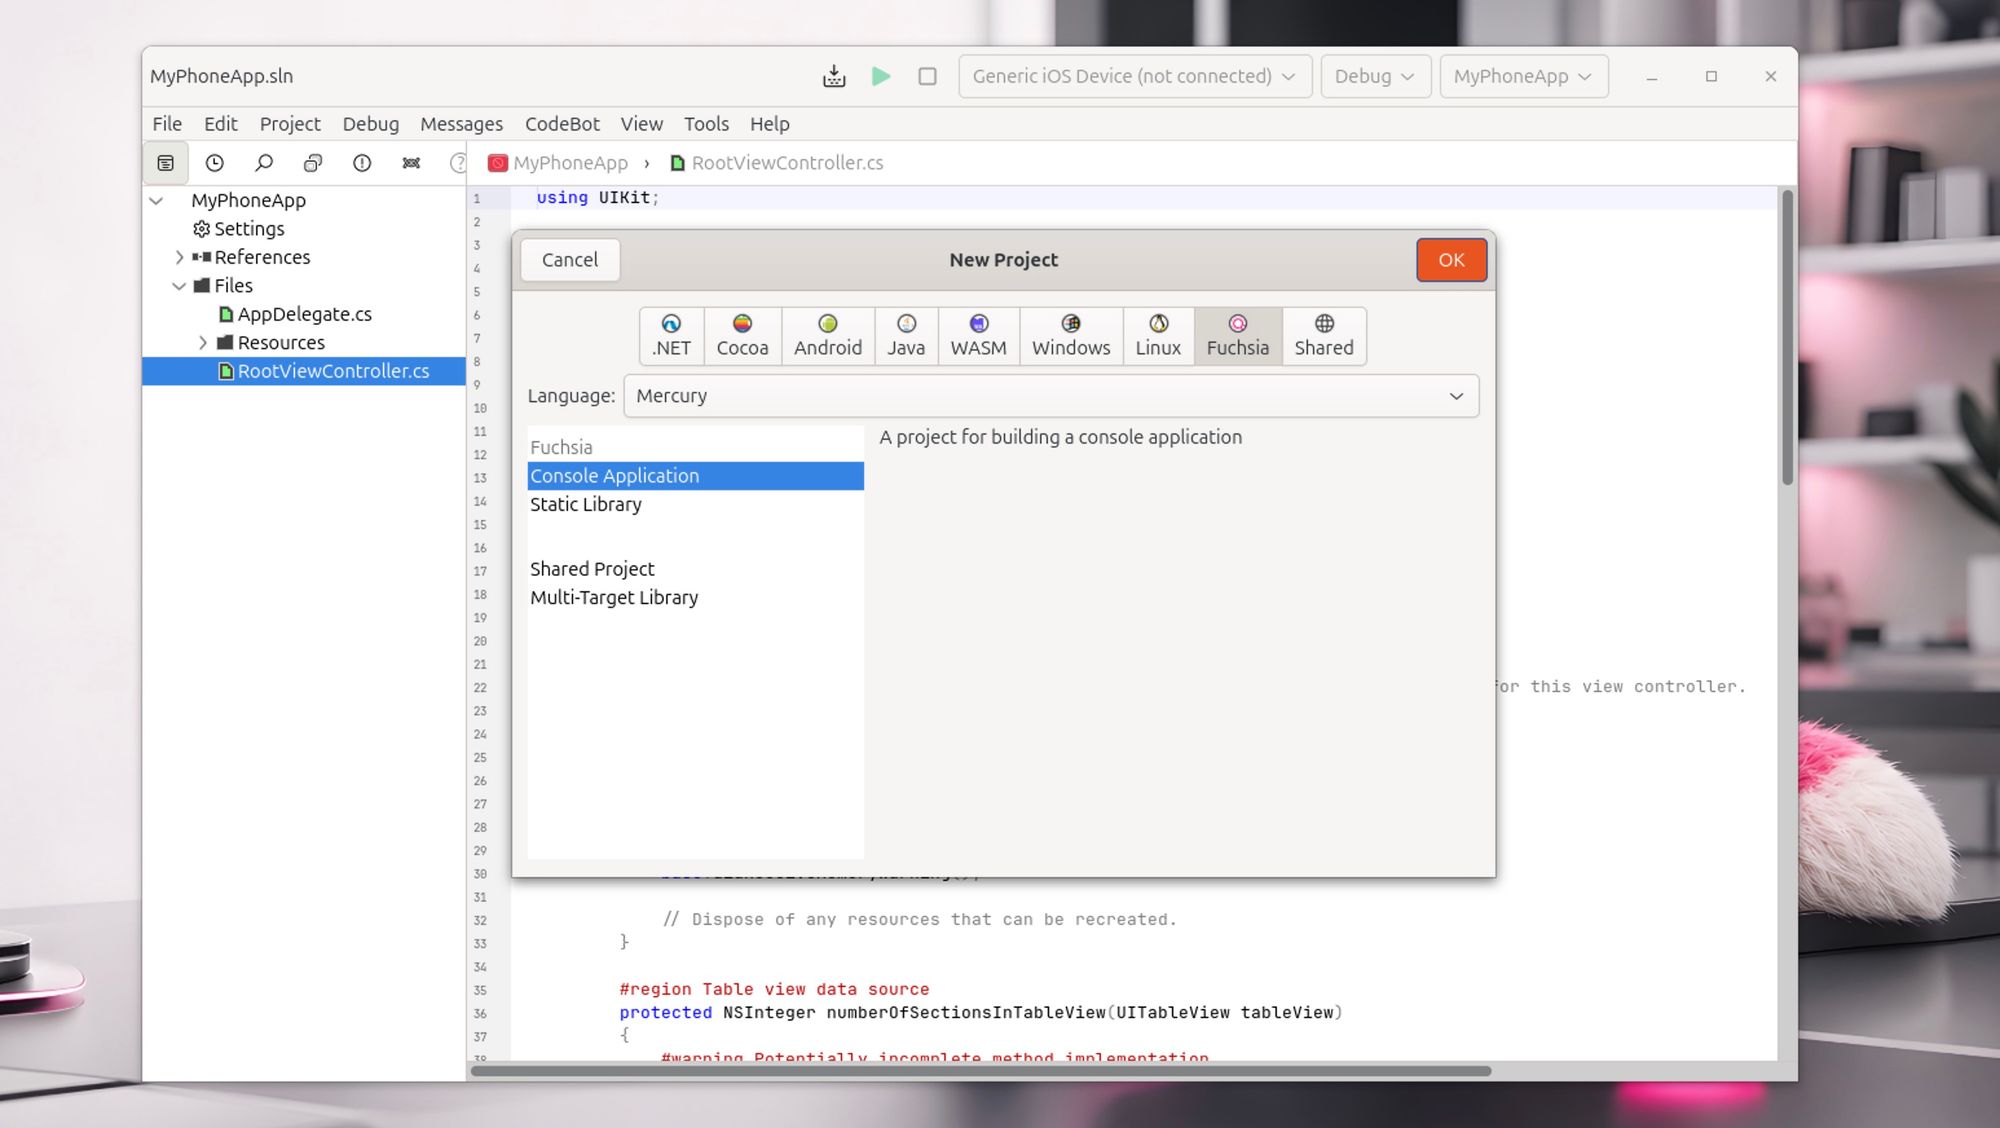This screenshot has width=2000, height=1128.
Task: Select the .NET platform tab
Action: pos(671,336)
